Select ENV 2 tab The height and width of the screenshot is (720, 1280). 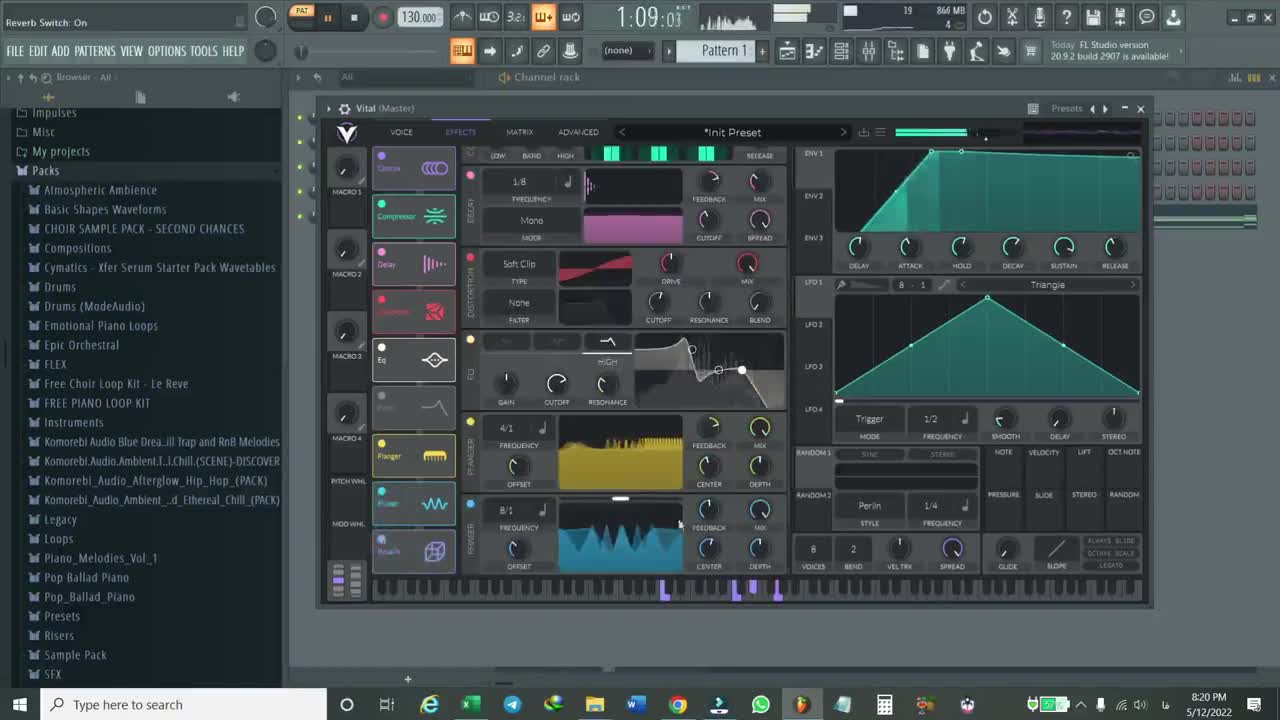[x=814, y=196]
